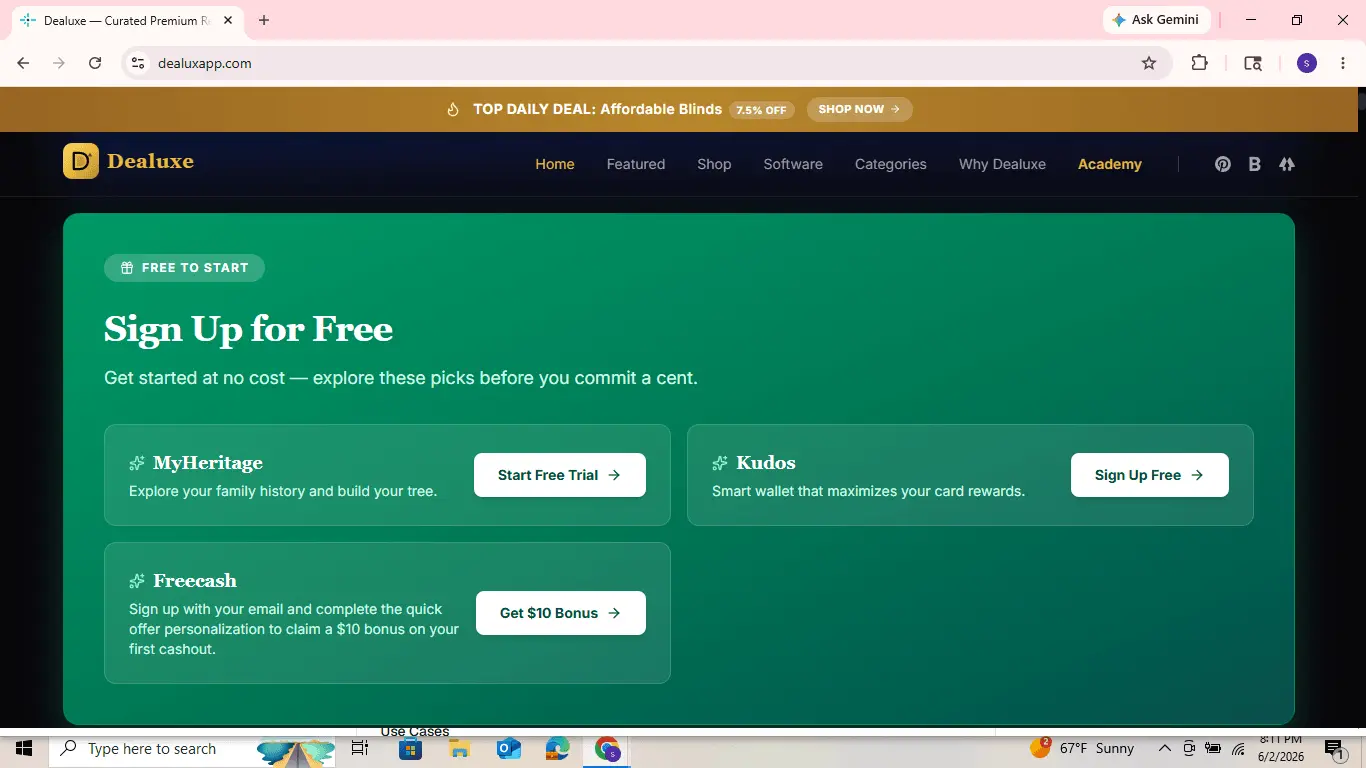Go back to previous page

[23, 63]
